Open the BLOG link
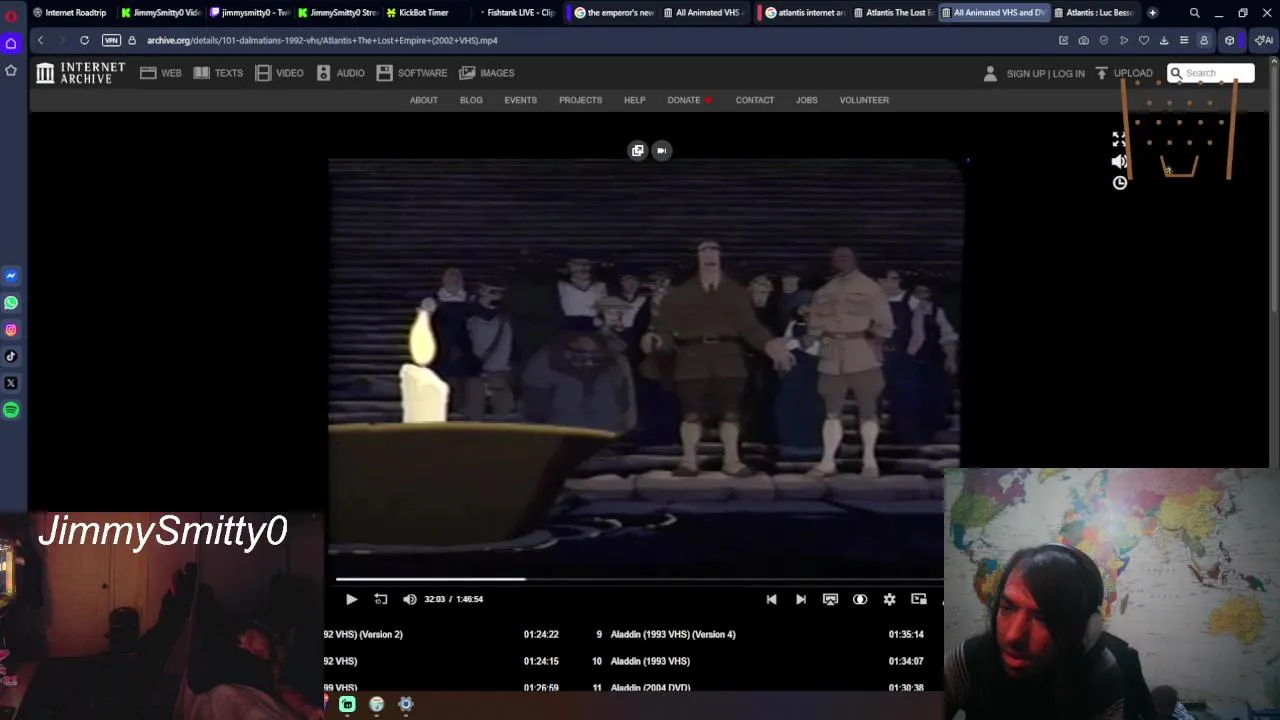 [x=471, y=100]
